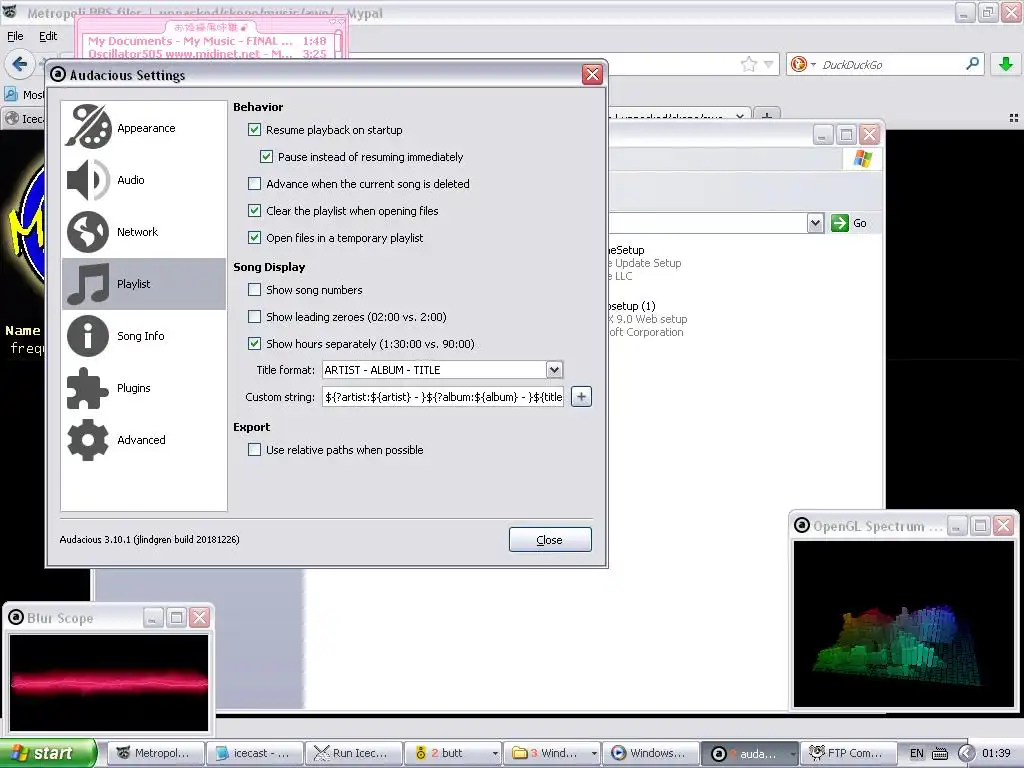Screen dimensions: 1024x768
Task: Toggle Open files in a temporary playlist
Action: (255, 238)
